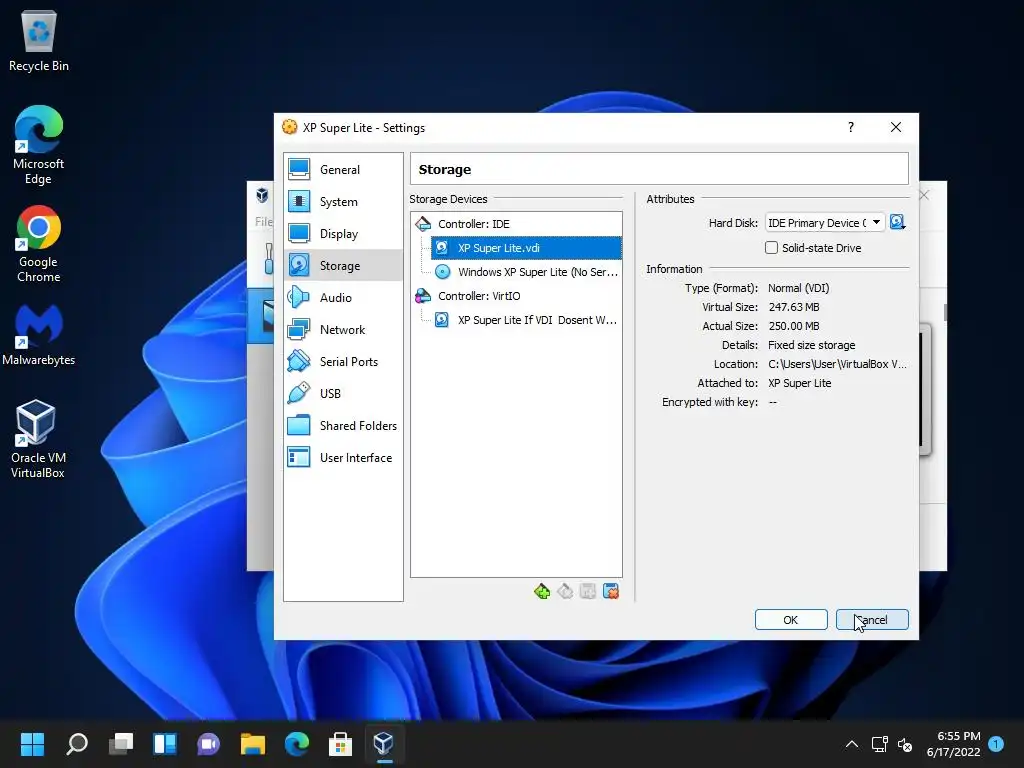This screenshot has height=768, width=1024.
Task: Open Oracle VM VirtualBox desktop shortcut
Action: point(38,439)
